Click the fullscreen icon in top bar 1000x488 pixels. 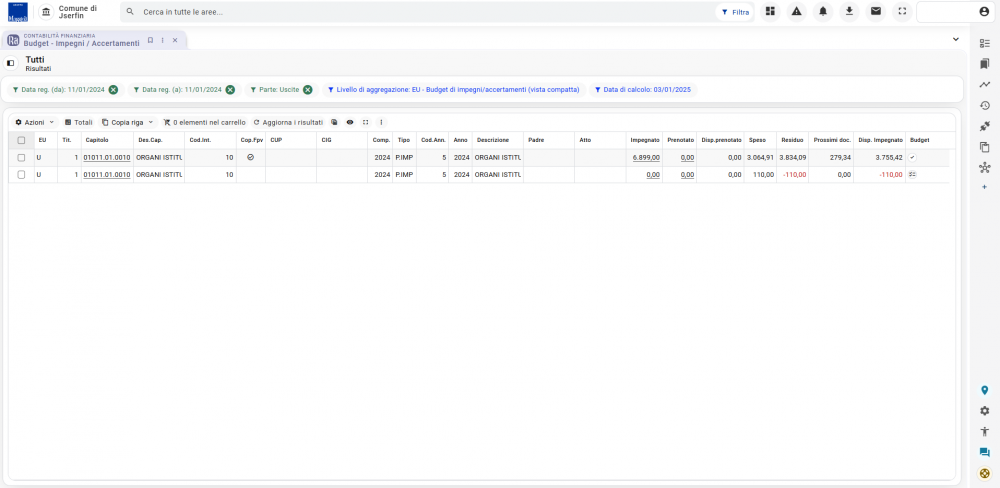902,11
